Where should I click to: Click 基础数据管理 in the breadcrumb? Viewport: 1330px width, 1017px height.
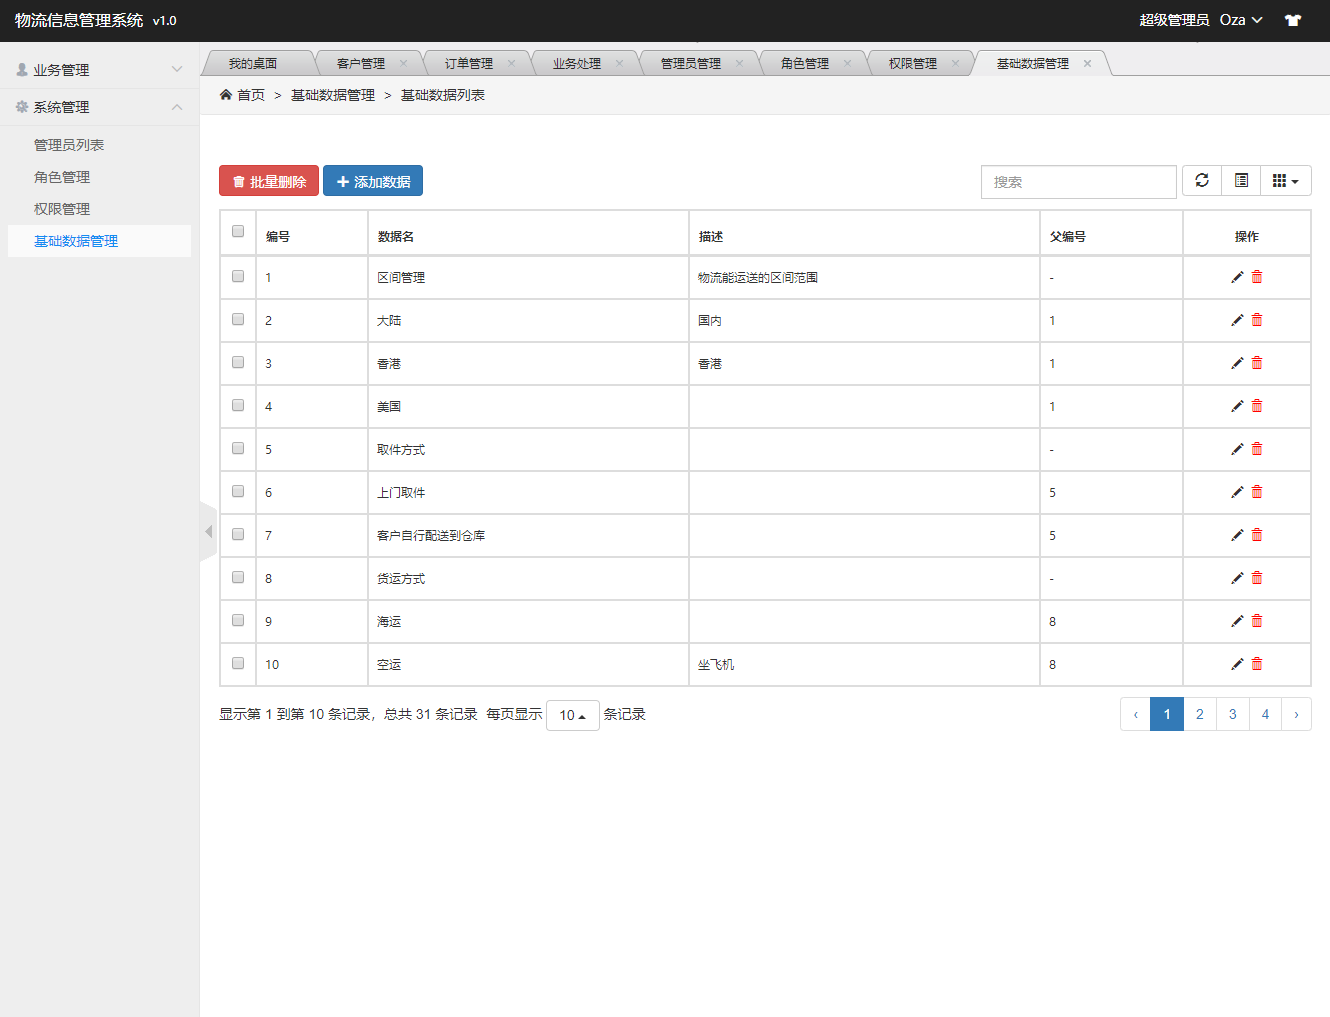click(x=333, y=95)
